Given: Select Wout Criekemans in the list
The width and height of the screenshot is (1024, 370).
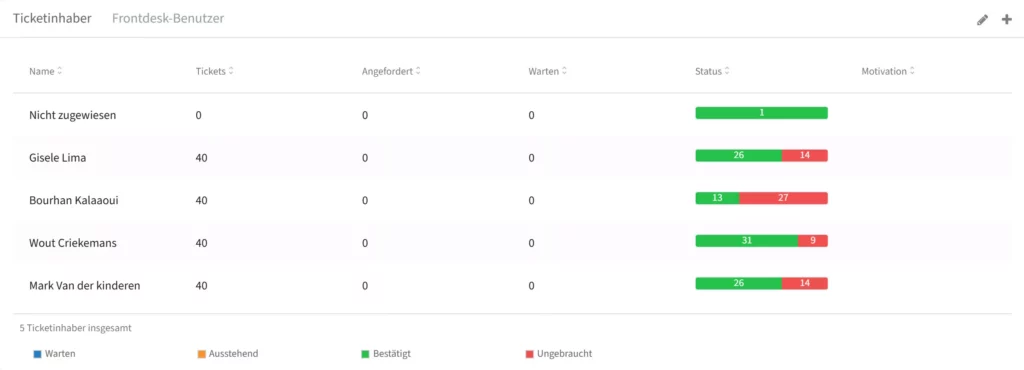Looking at the screenshot, I should pos(73,243).
